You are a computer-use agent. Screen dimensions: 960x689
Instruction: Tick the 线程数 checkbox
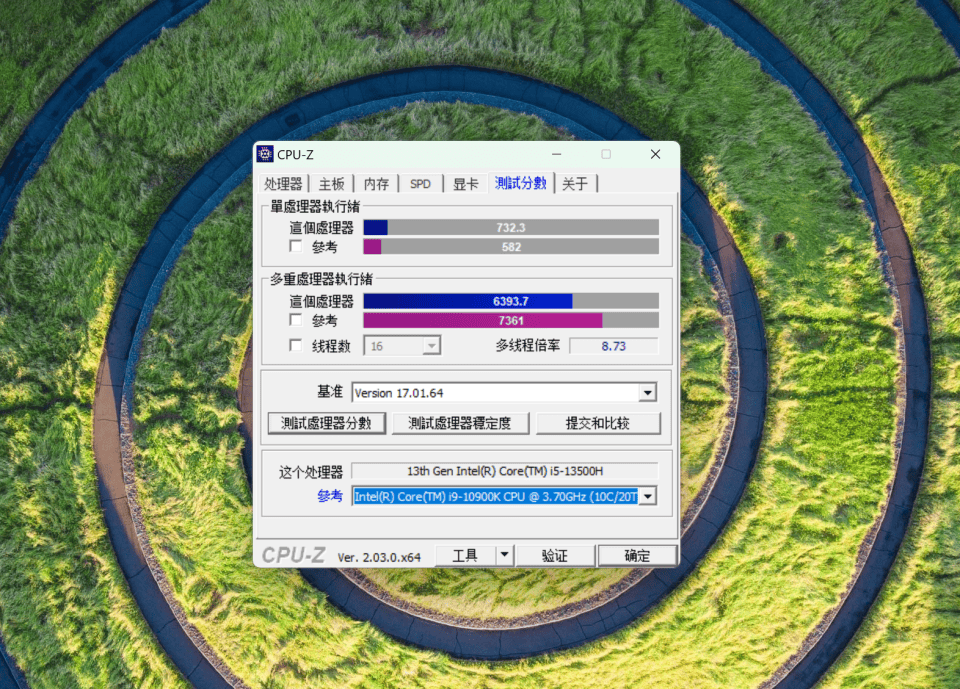[x=295, y=345]
